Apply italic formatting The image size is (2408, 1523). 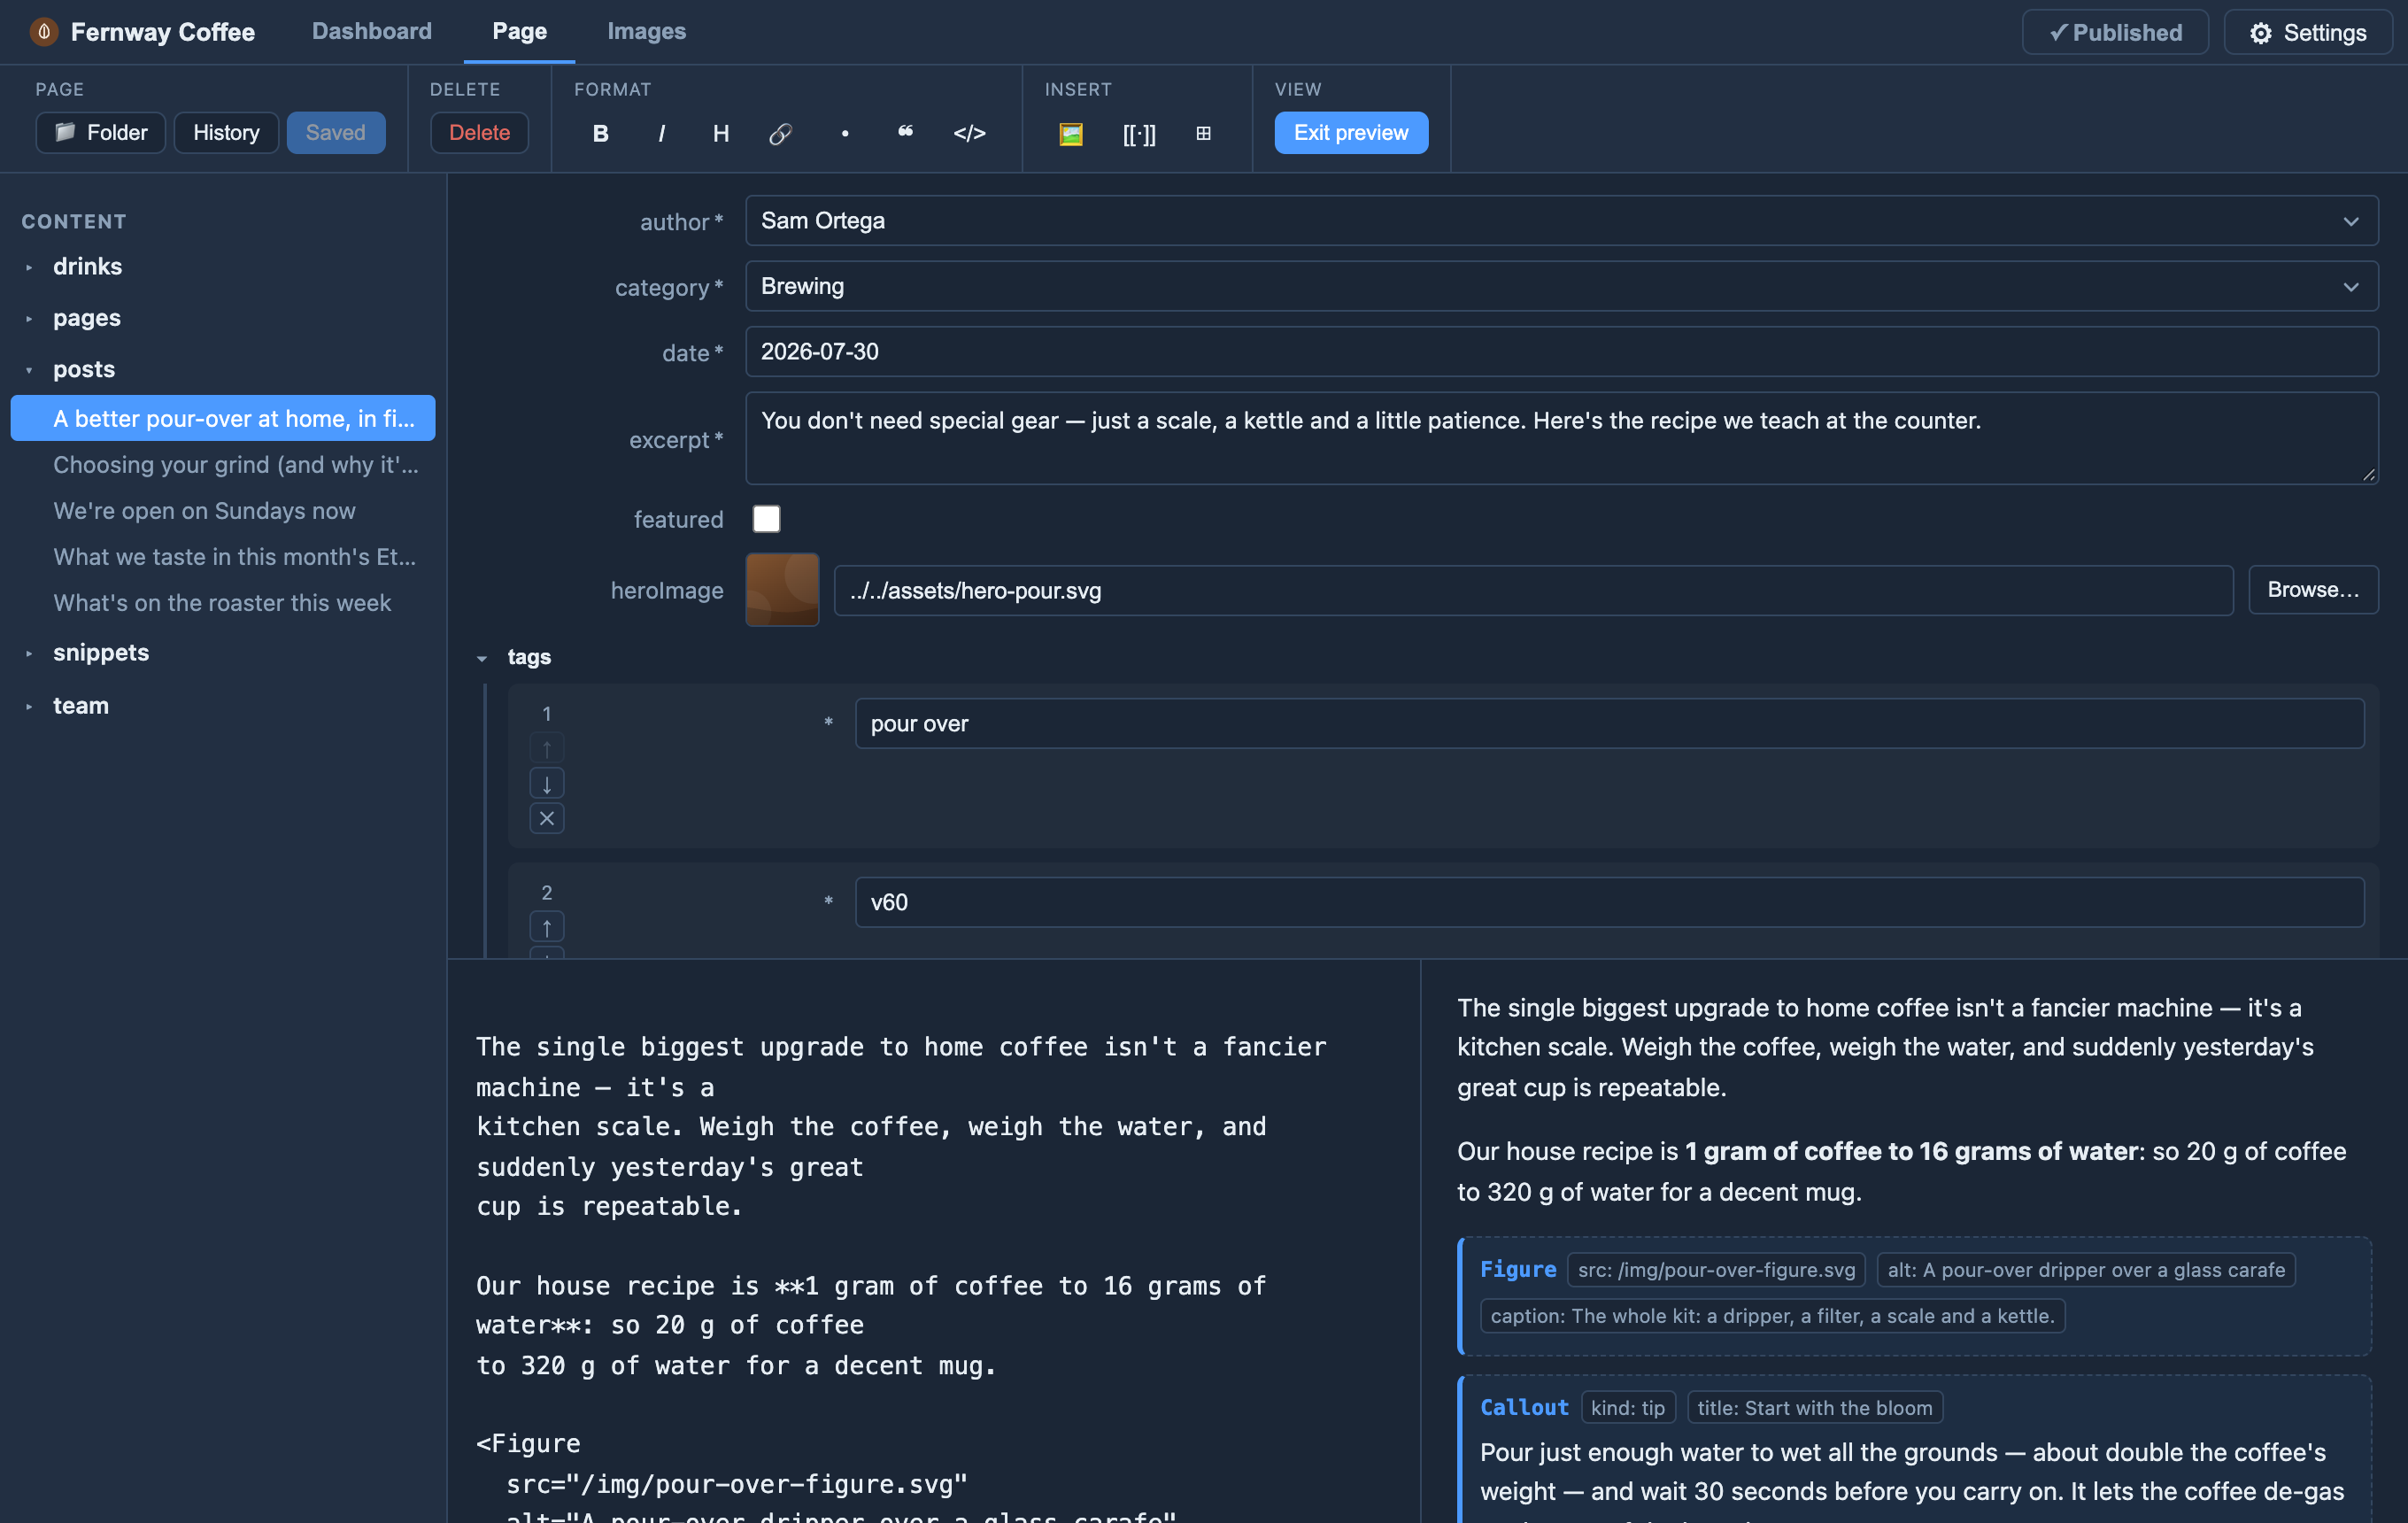(x=661, y=133)
